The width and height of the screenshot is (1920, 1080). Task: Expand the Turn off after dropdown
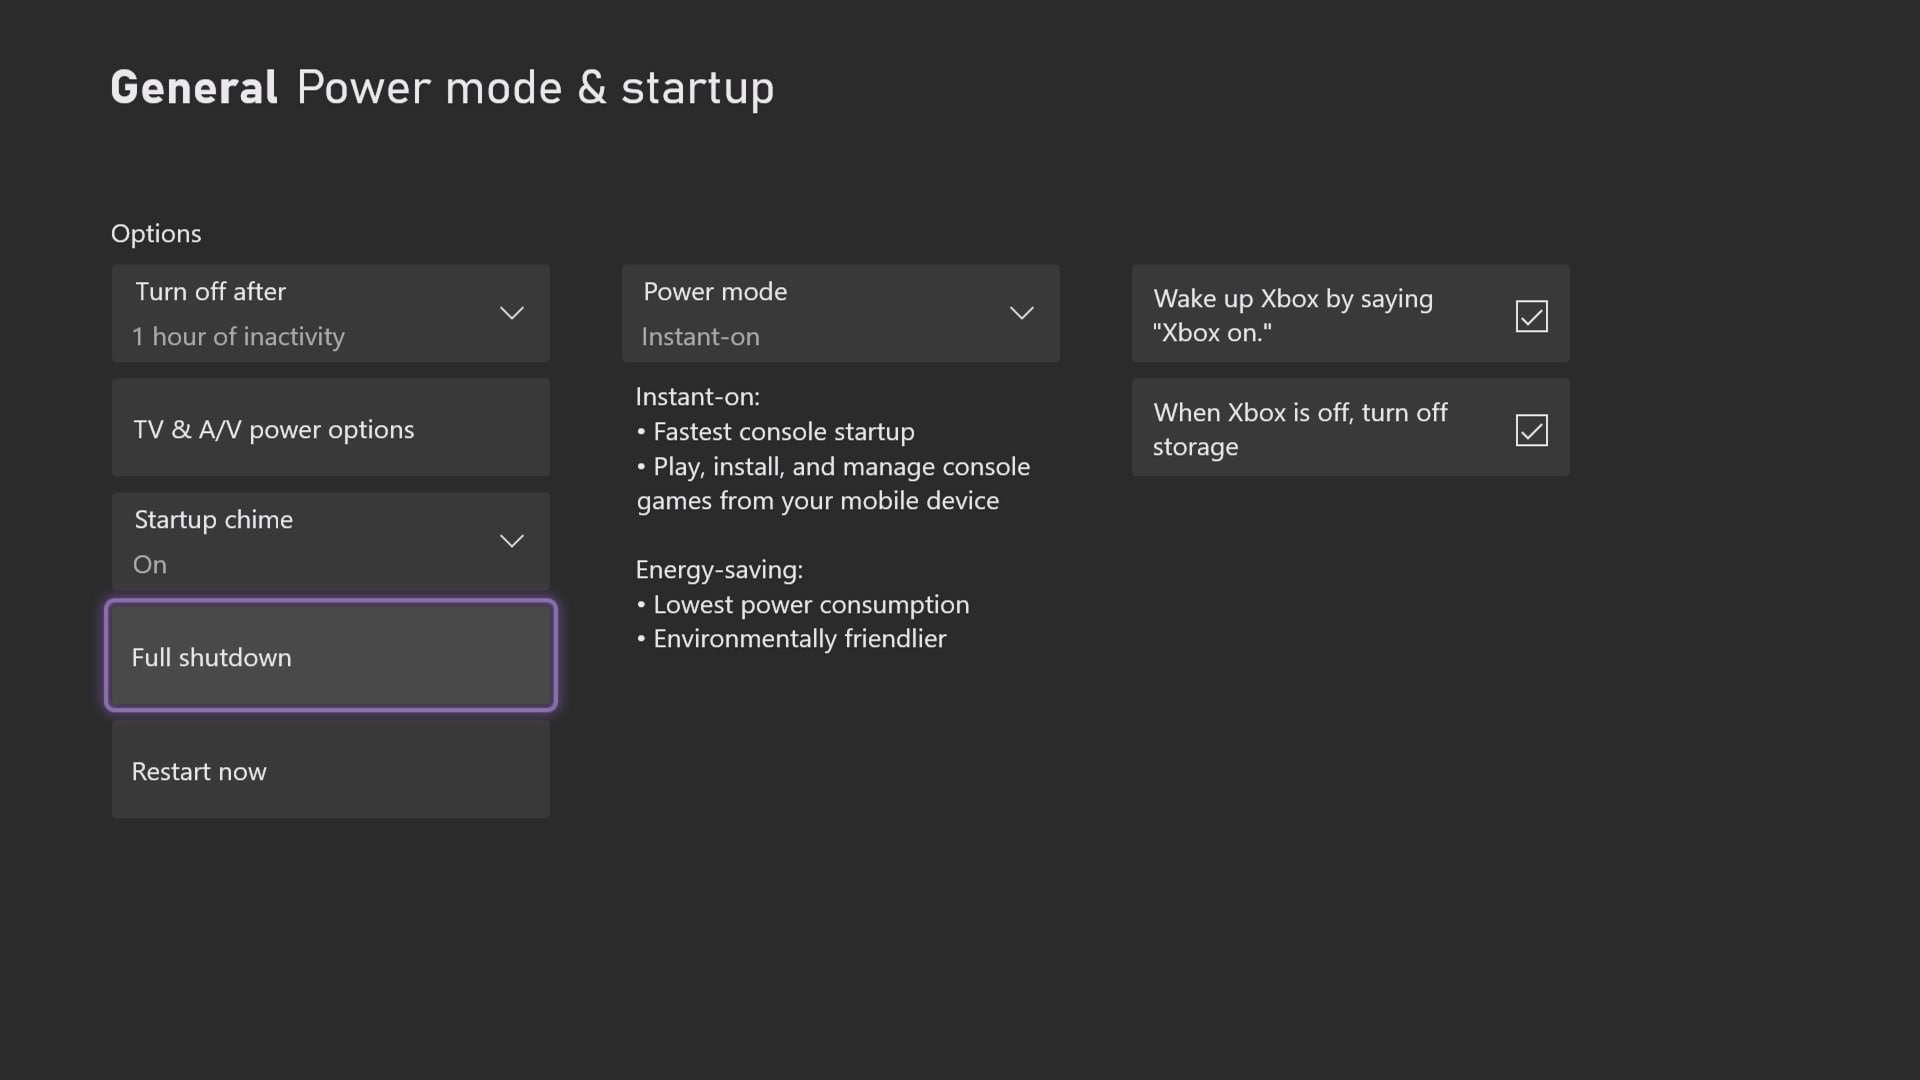click(511, 312)
